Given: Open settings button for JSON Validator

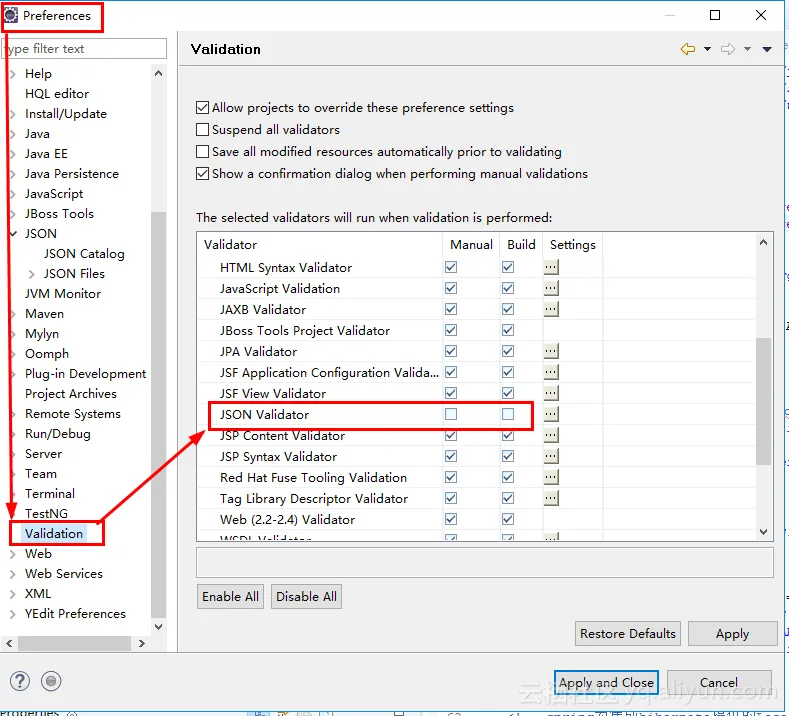Looking at the screenshot, I should [551, 414].
